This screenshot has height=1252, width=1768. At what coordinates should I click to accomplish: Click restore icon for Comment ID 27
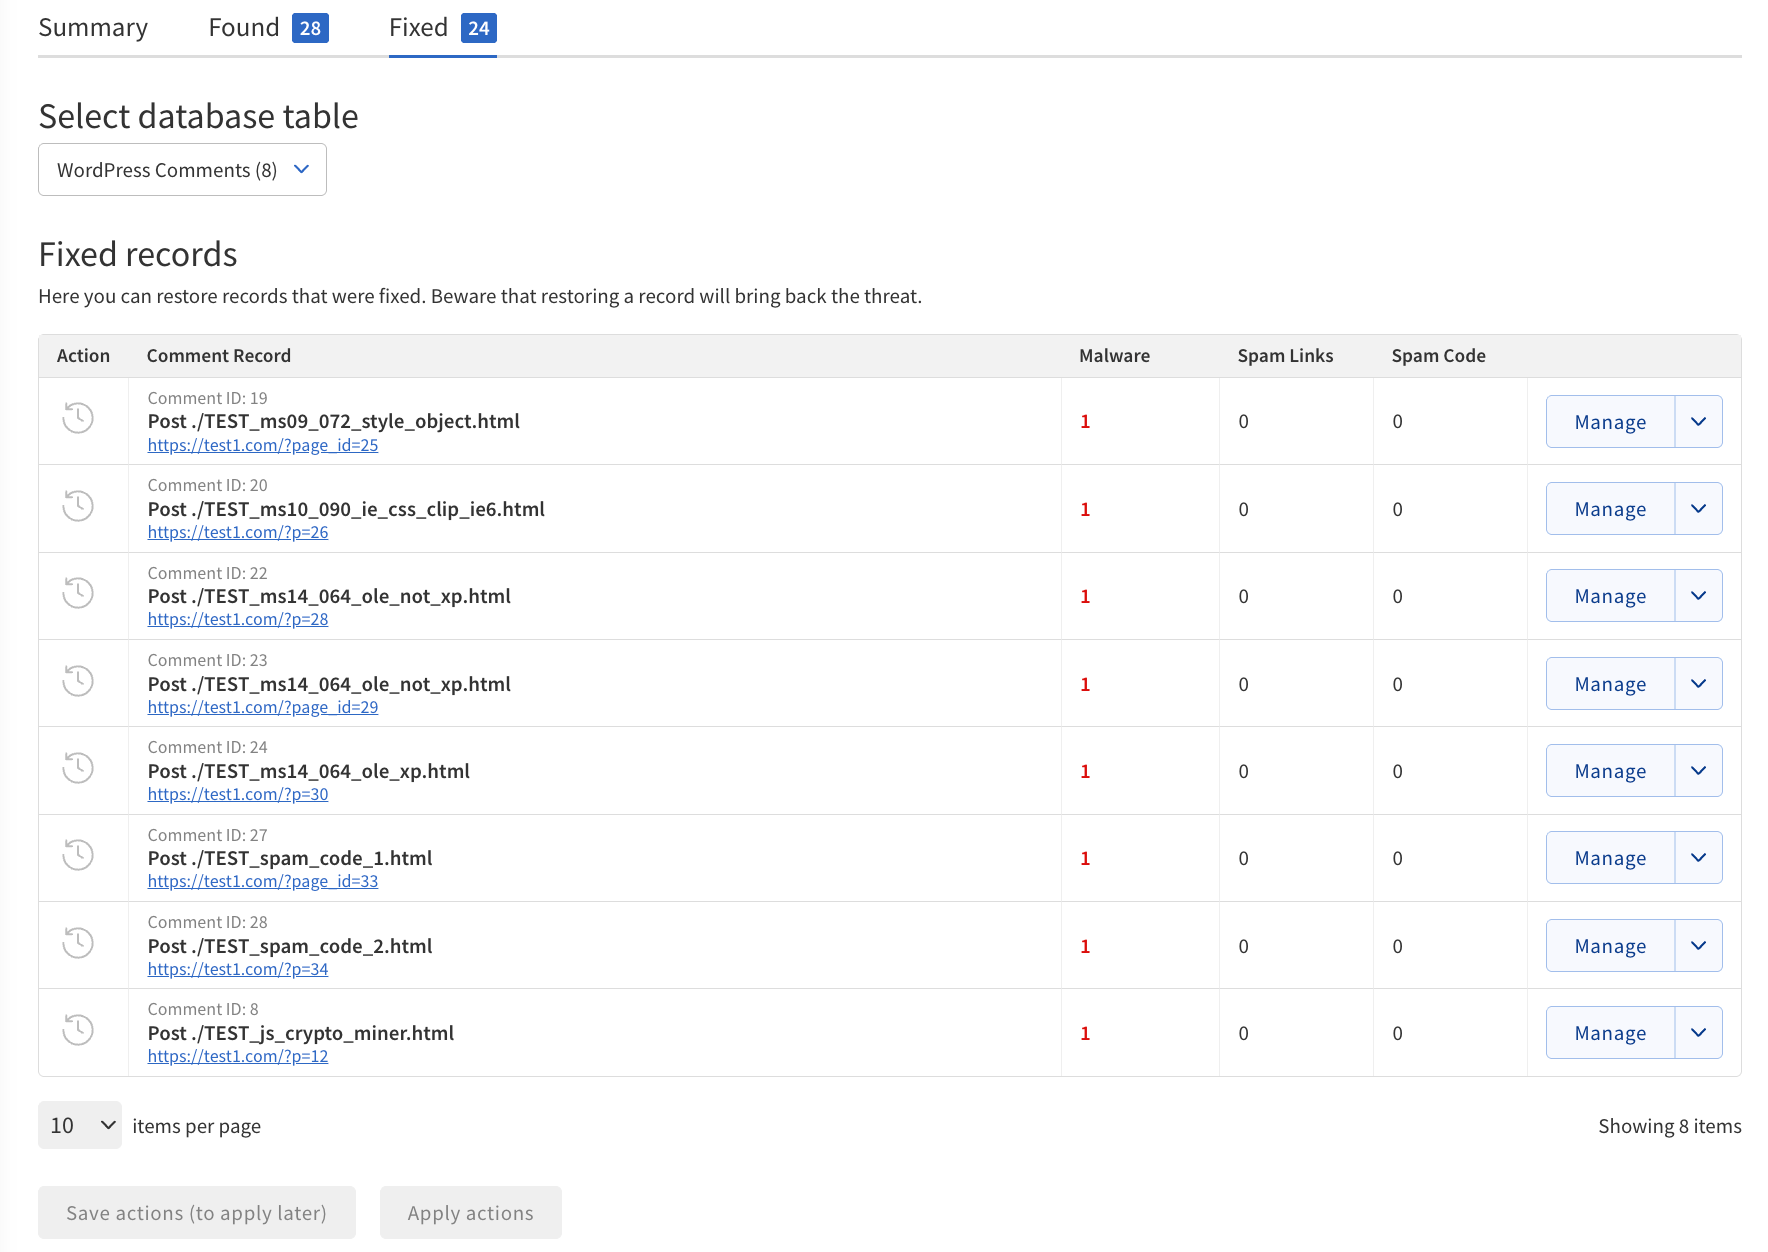tap(78, 855)
